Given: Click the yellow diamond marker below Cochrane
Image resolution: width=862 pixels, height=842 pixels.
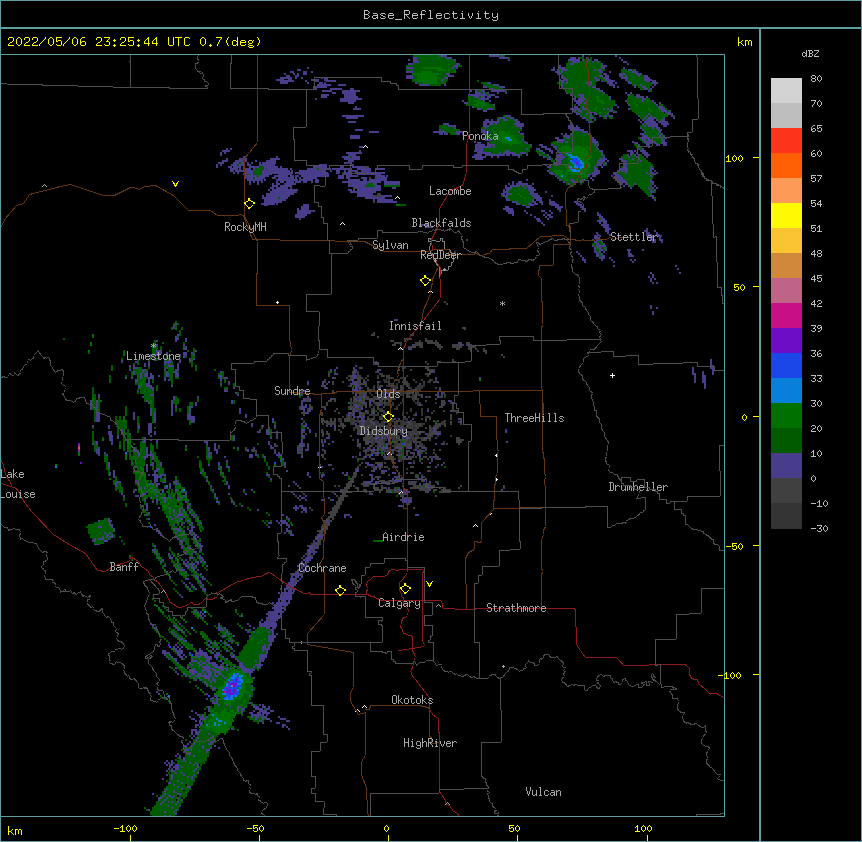Looking at the screenshot, I should (x=340, y=590).
